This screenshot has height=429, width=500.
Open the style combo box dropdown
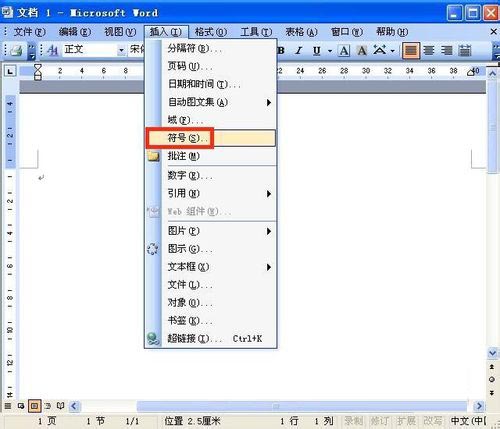pyautogui.click(x=122, y=50)
